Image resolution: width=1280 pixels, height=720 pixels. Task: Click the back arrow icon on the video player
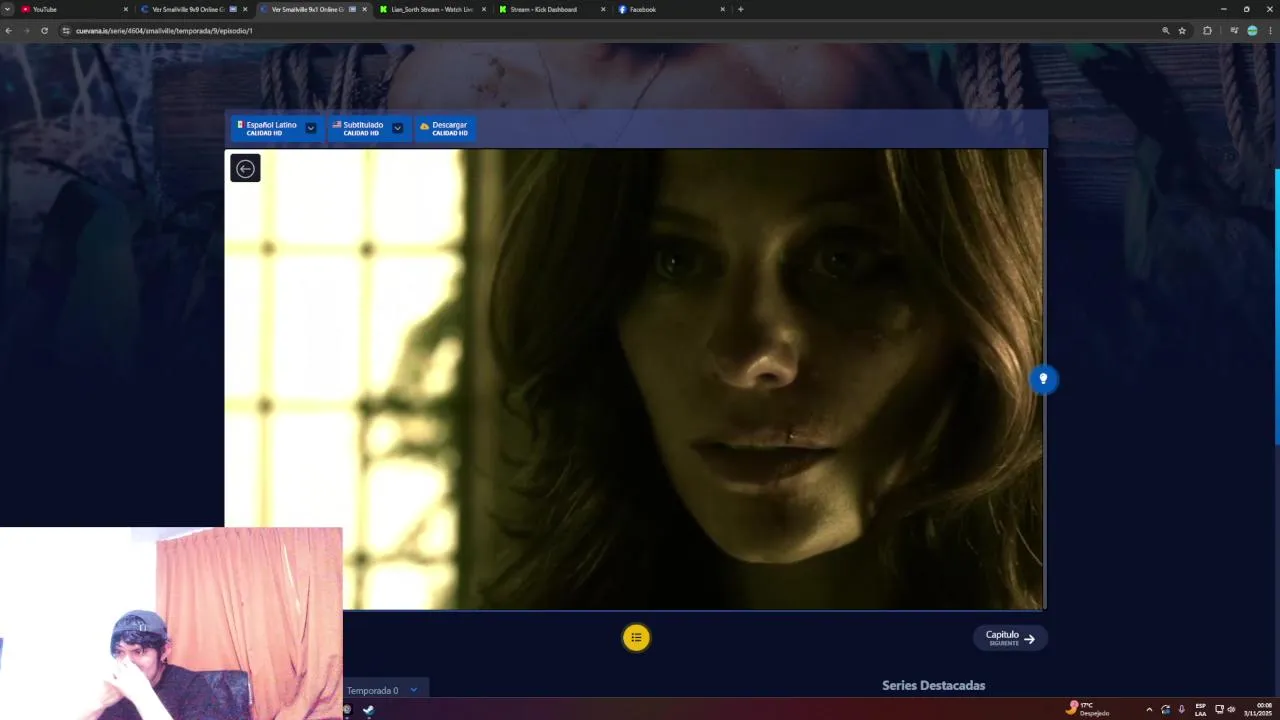(x=245, y=168)
